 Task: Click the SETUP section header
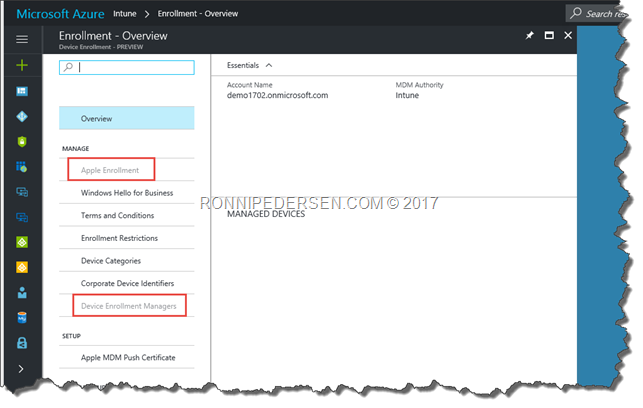tap(71, 336)
